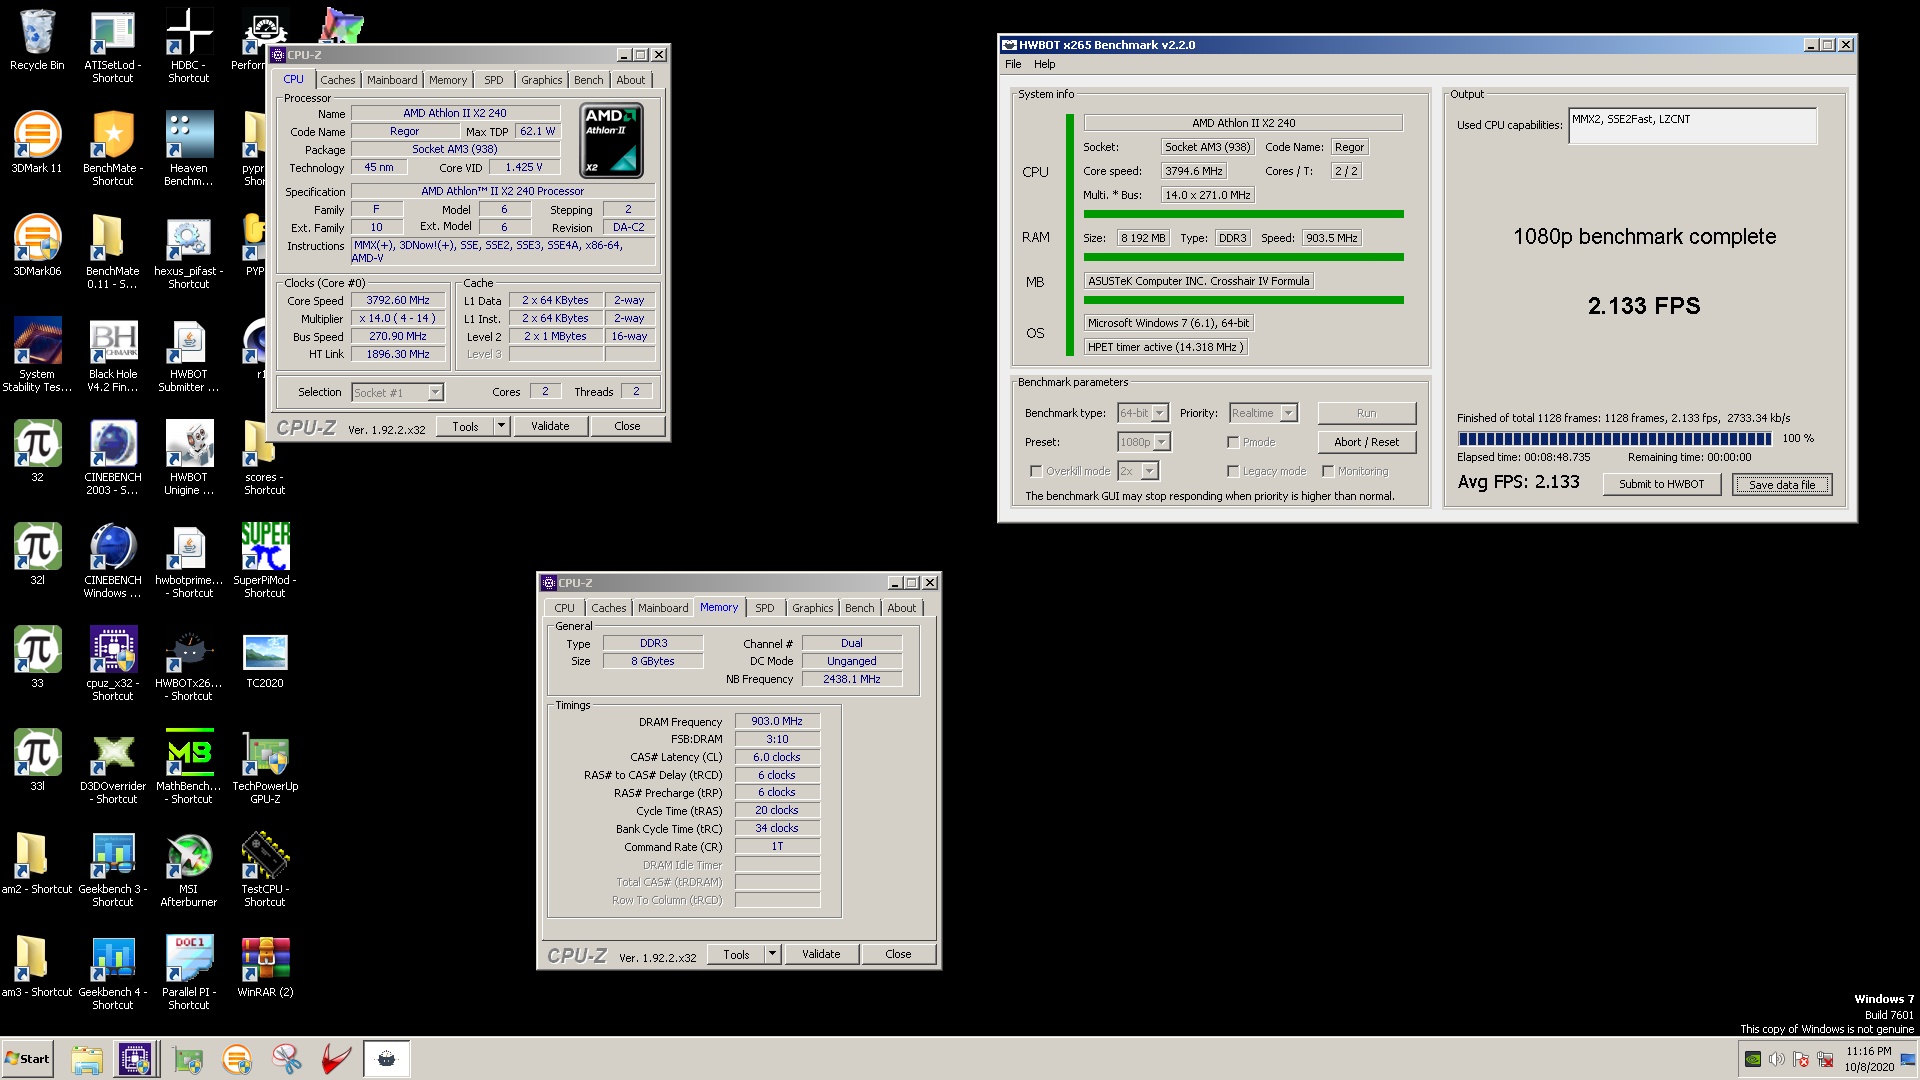Click the Start button
This screenshot has height=1080, width=1920.
point(27,1059)
